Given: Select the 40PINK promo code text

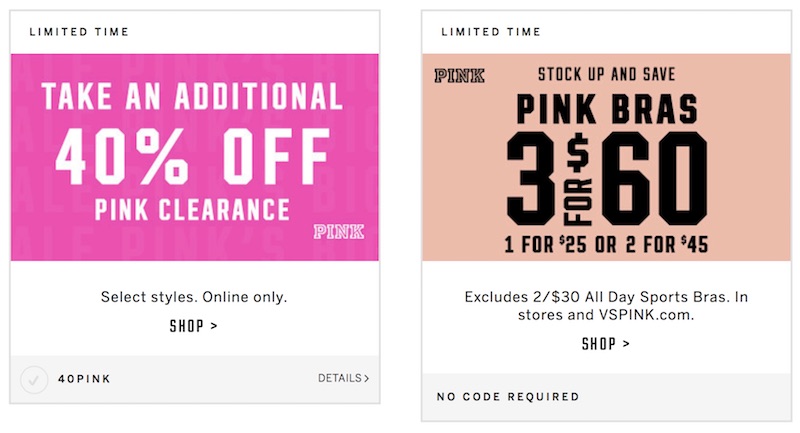Looking at the screenshot, I should 84,379.
